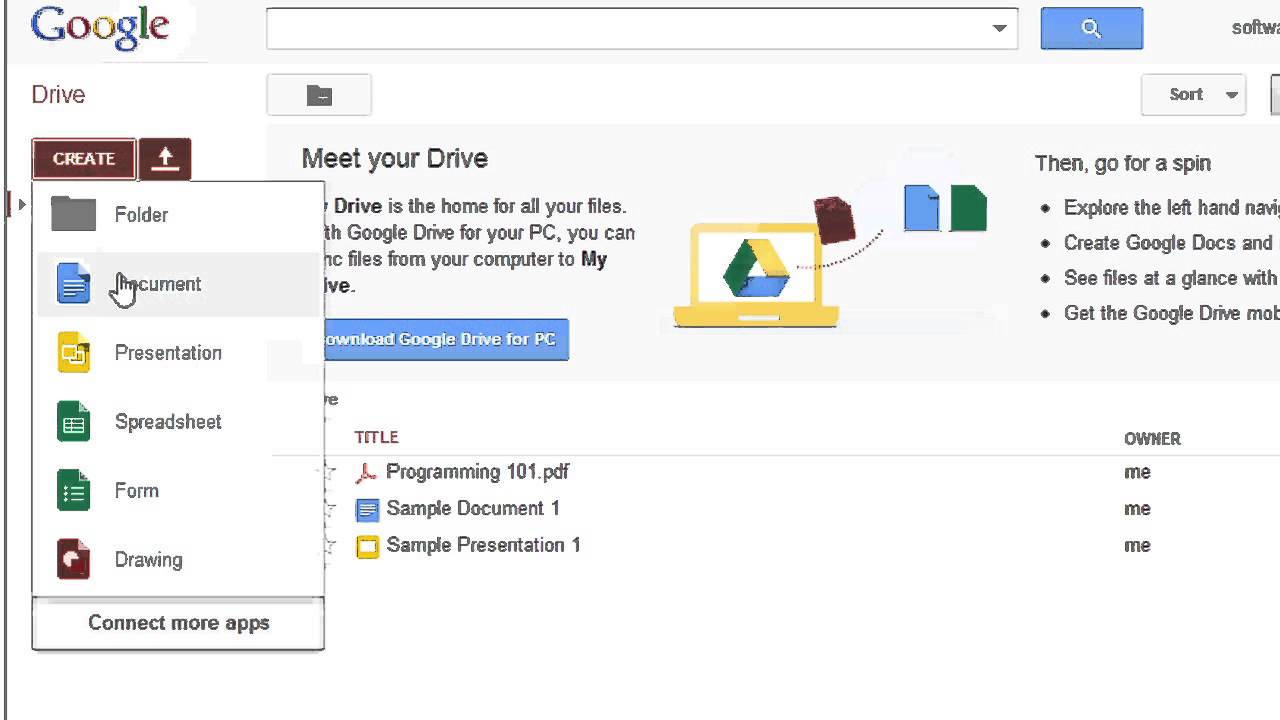Image resolution: width=1280 pixels, height=720 pixels.
Task: Click the green Spreadsheet icon
Action: pyautogui.click(x=74, y=422)
